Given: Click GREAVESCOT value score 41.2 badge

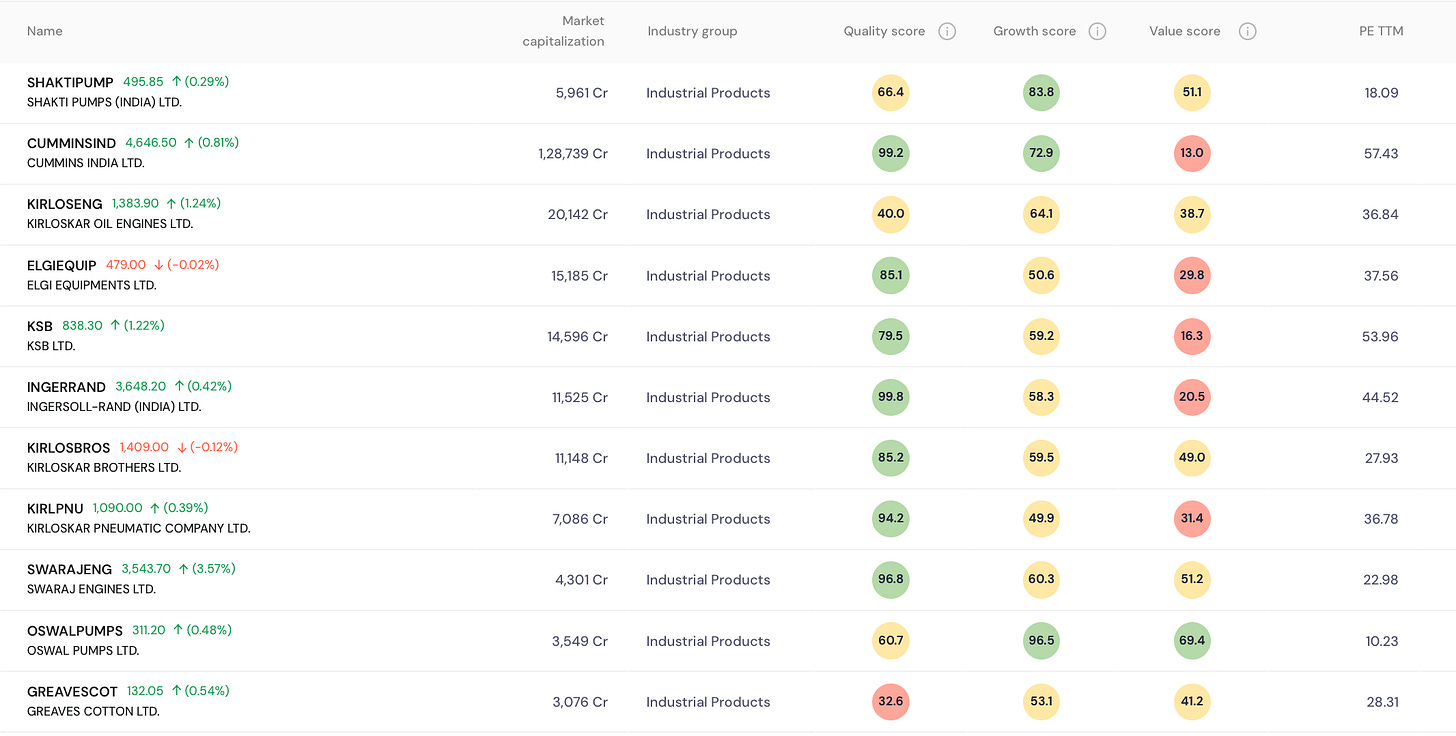Looking at the screenshot, I should coord(1192,702).
